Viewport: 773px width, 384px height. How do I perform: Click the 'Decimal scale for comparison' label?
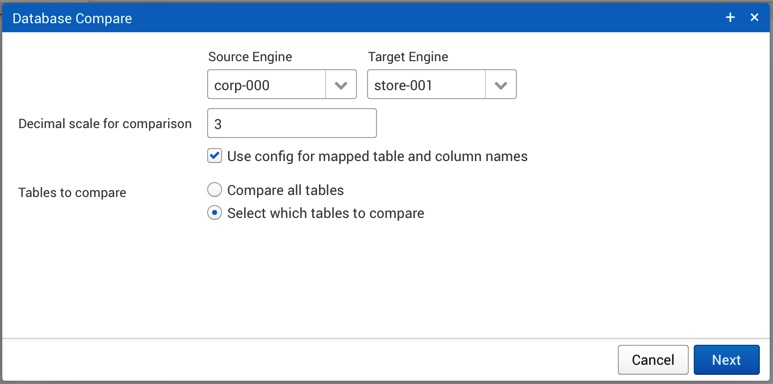pyautogui.click(x=105, y=124)
